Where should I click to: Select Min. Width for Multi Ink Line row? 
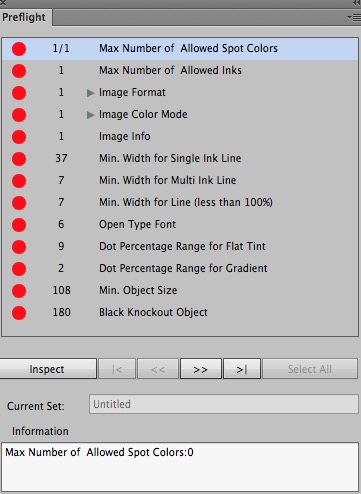click(180, 180)
